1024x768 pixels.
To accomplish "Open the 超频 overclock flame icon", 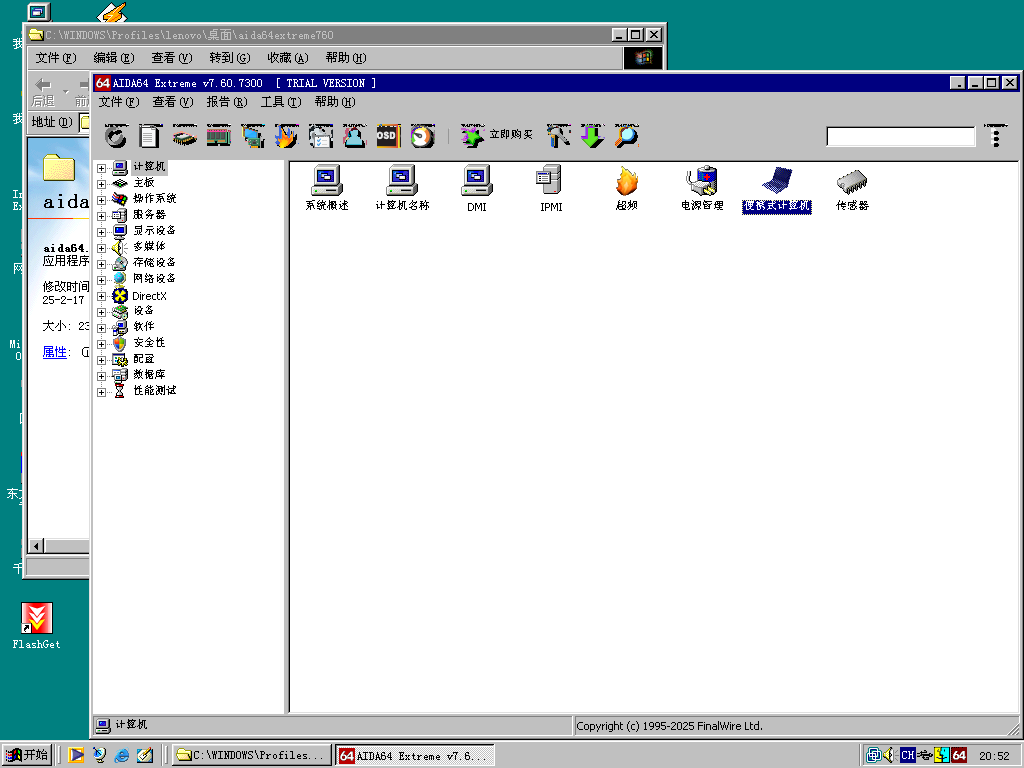I will coord(626,188).
